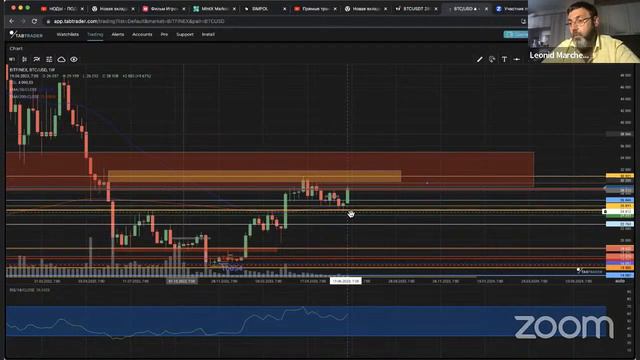
Task: Select the text T annotation tool
Action: 504,60
